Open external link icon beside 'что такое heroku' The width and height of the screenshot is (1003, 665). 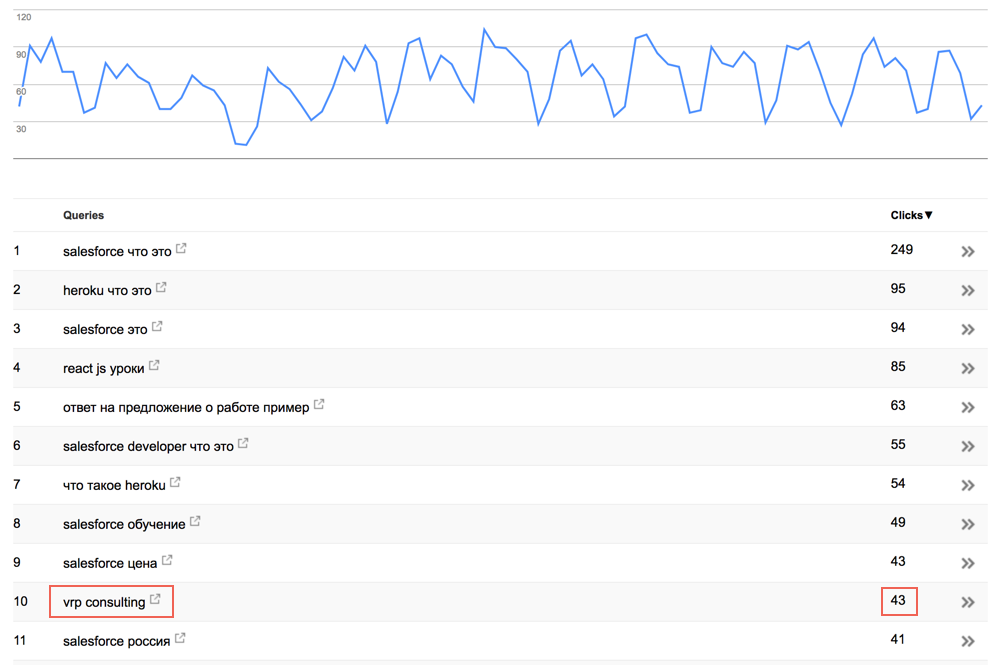point(175,482)
